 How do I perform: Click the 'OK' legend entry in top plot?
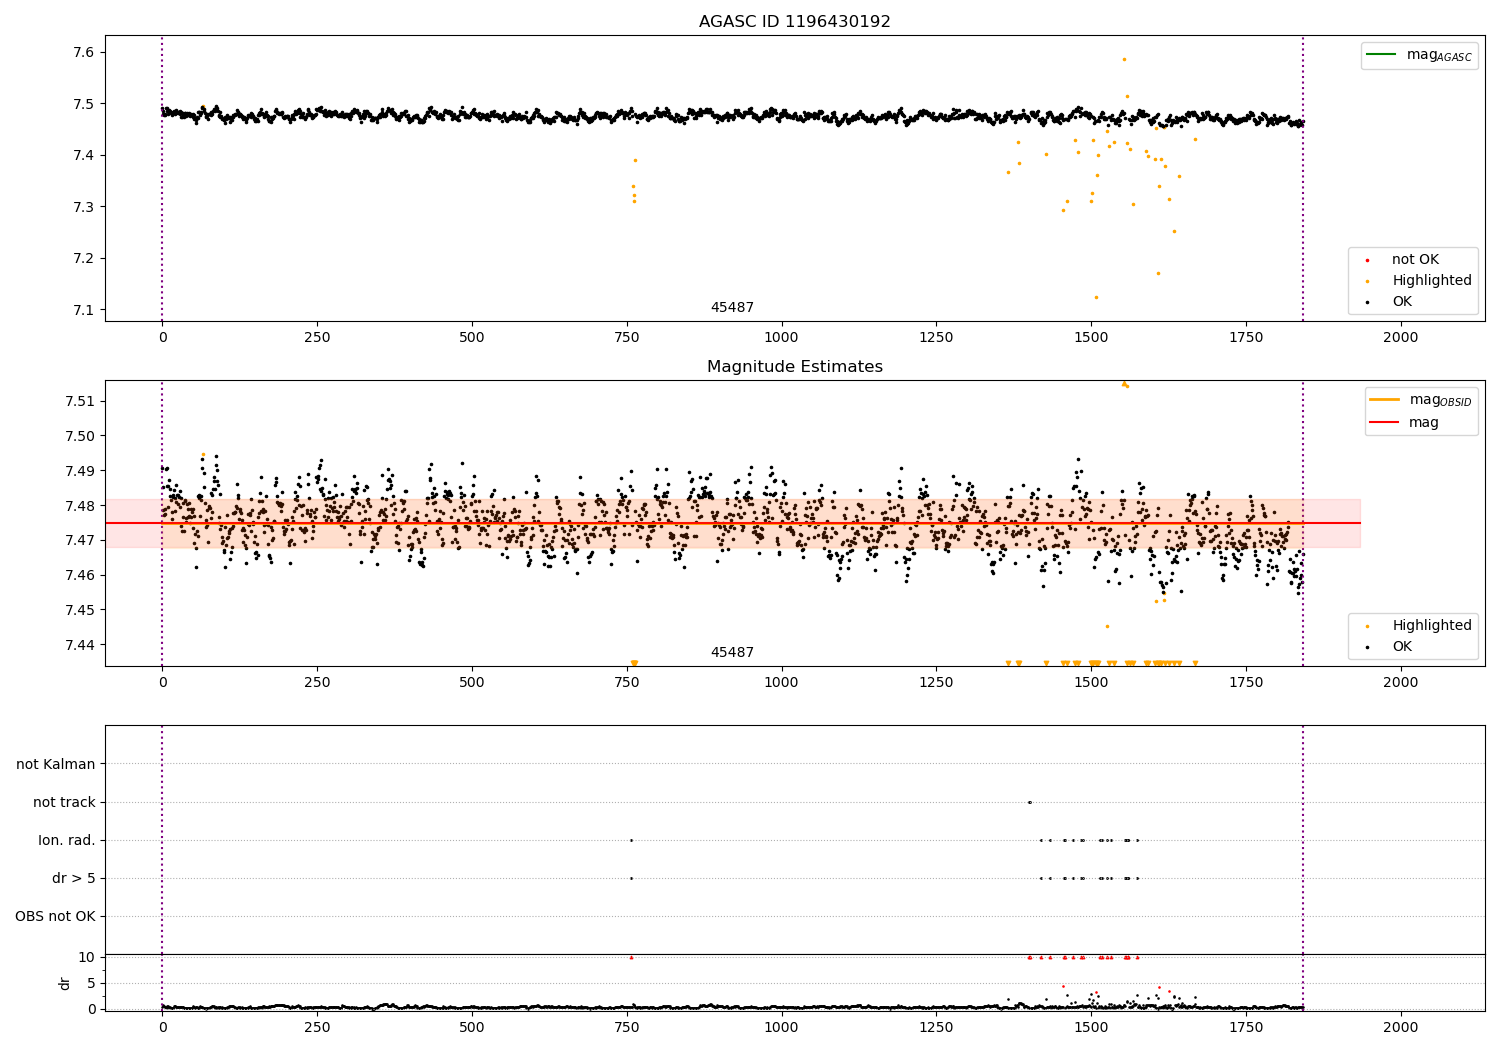click(x=1390, y=302)
